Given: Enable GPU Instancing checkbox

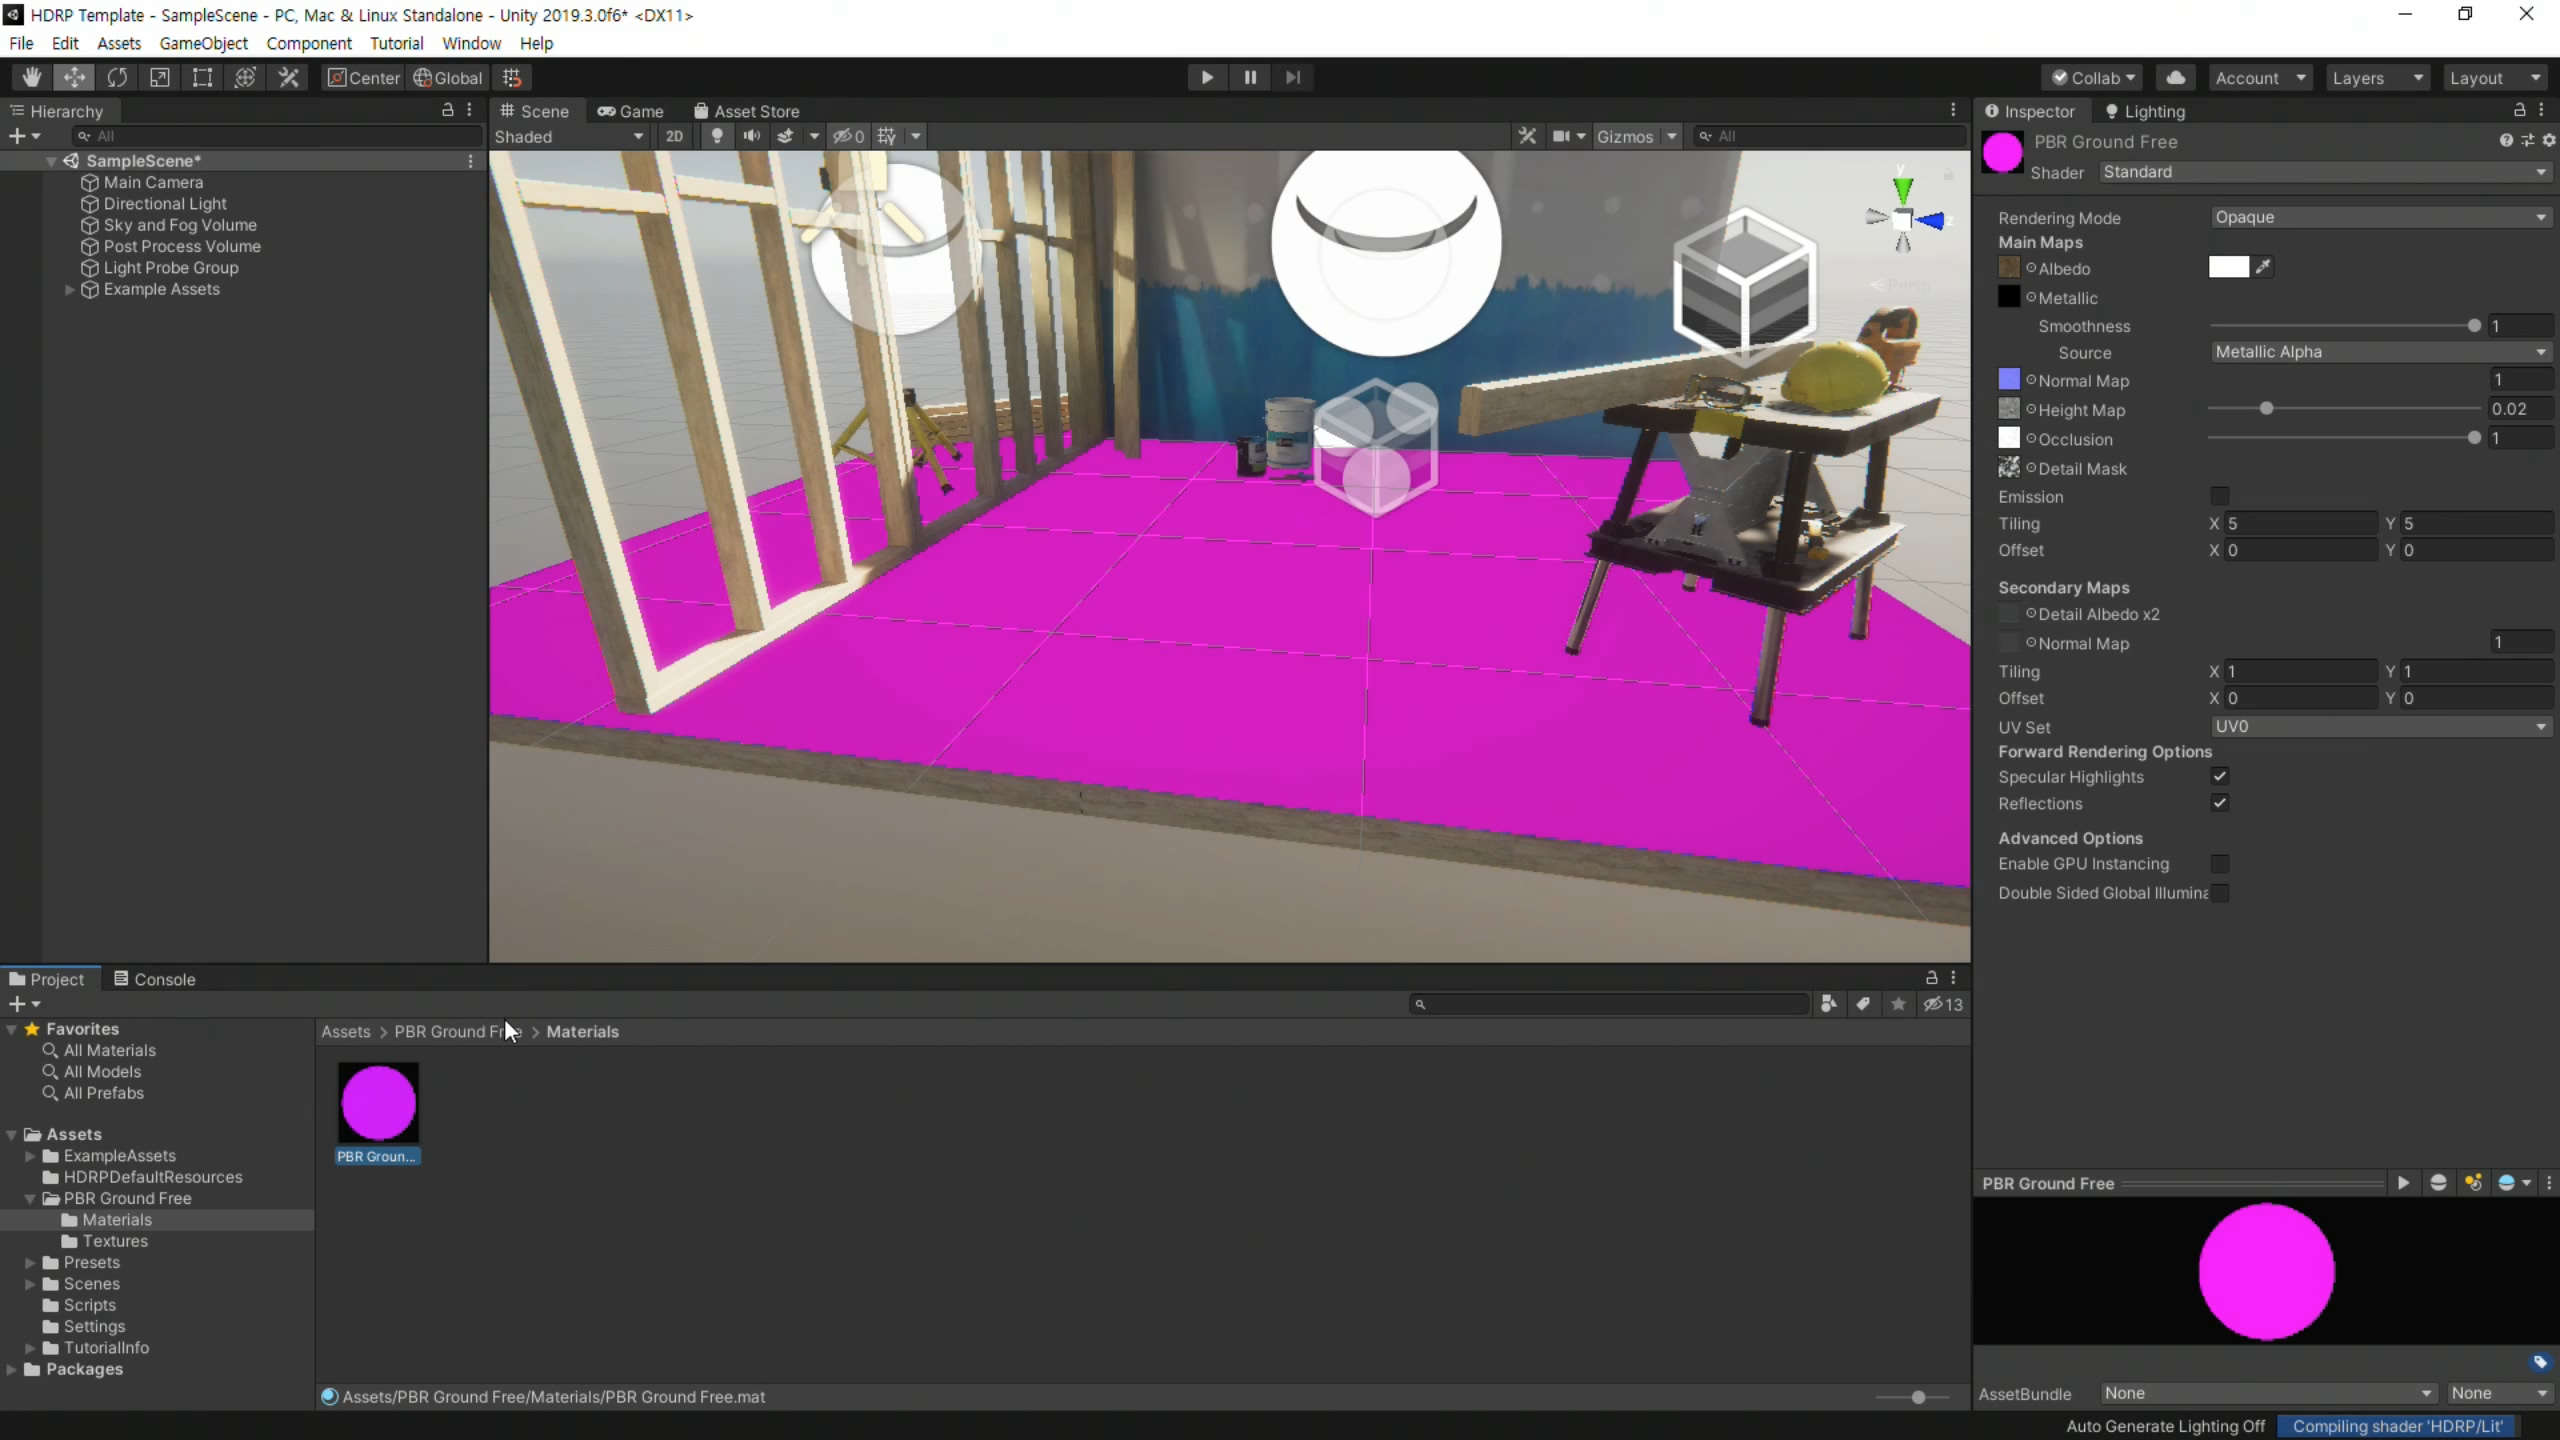Looking at the screenshot, I should (2219, 863).
